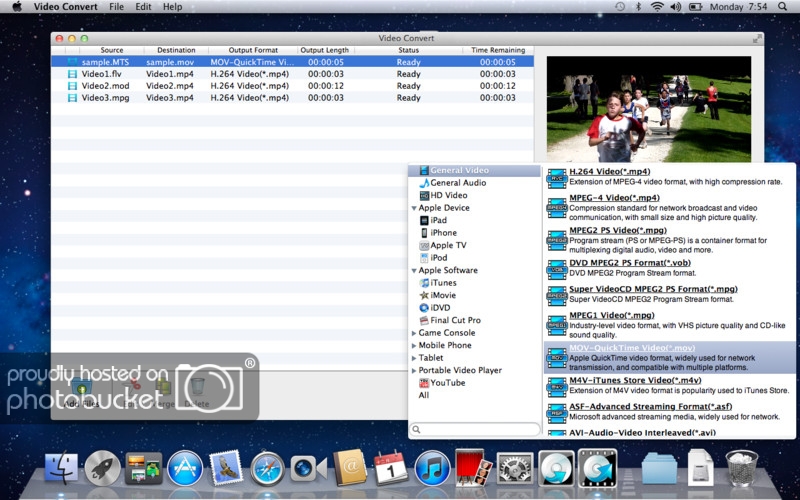
Task: Open Launchpad from the Dock
Action: (103, 468)
